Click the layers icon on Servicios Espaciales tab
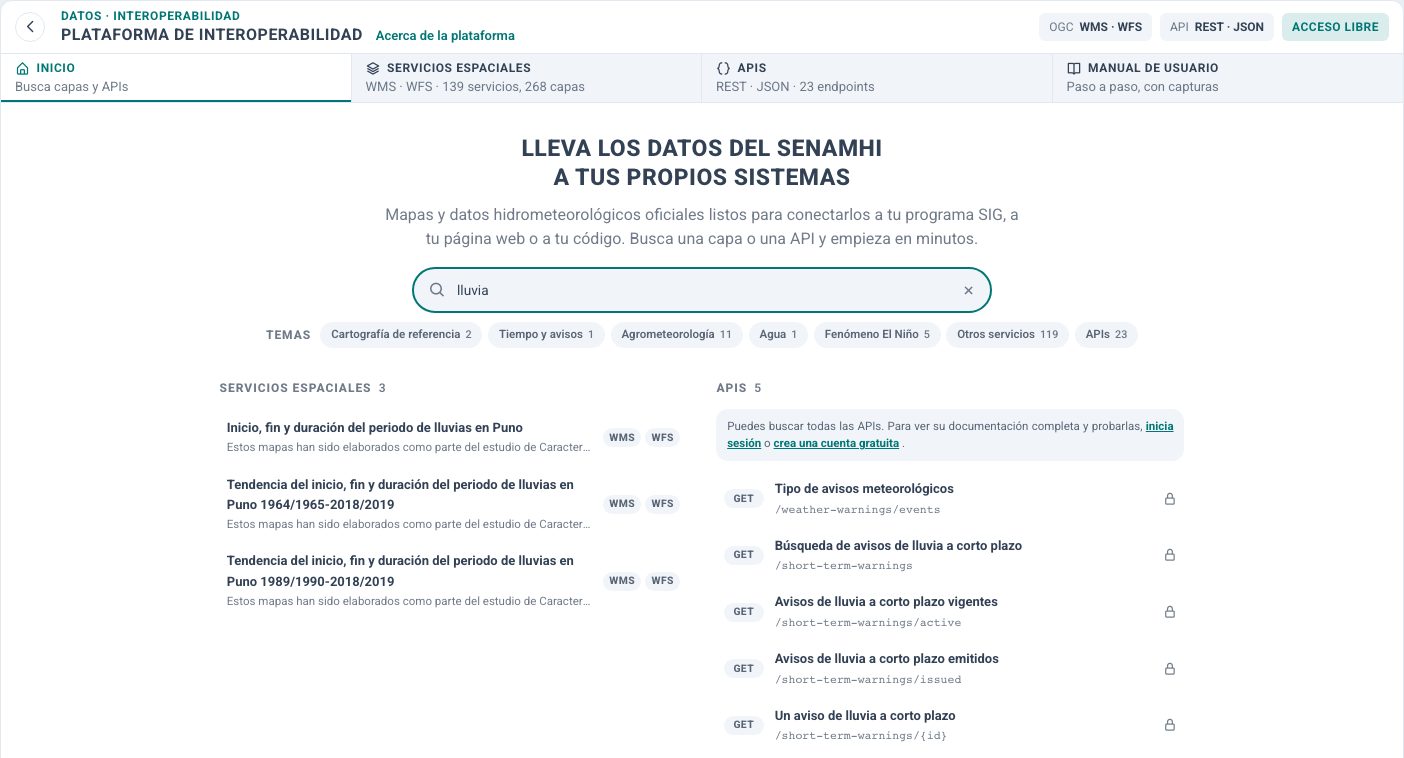1404x758 pixels. tap(373, 68)
